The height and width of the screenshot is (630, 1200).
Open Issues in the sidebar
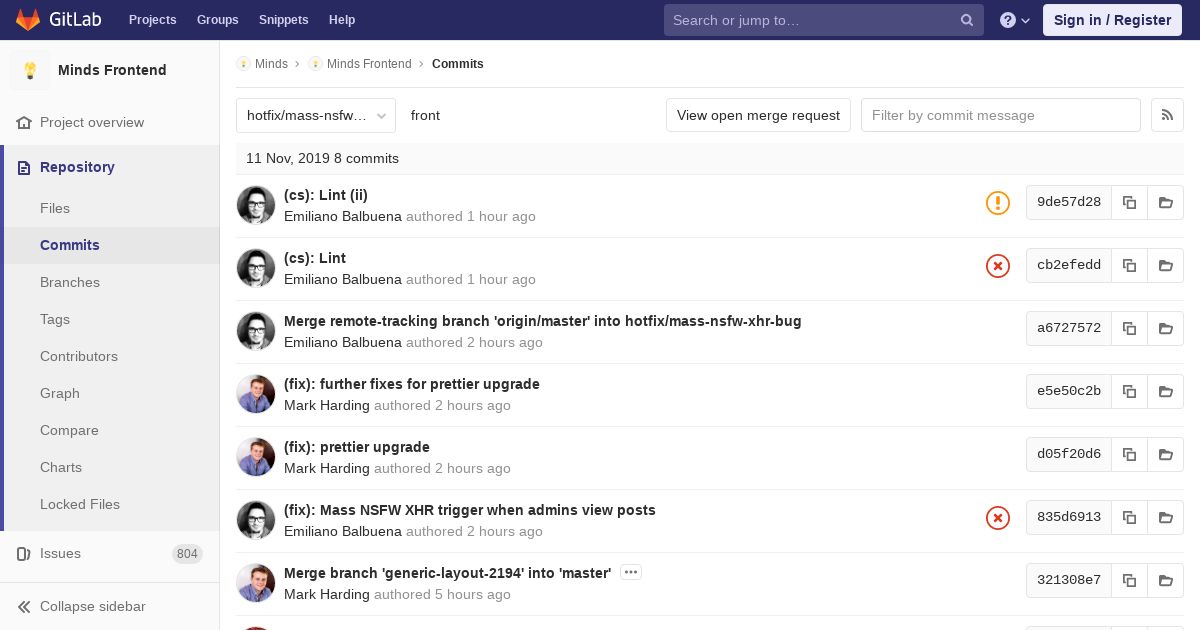tap(60, 553)
